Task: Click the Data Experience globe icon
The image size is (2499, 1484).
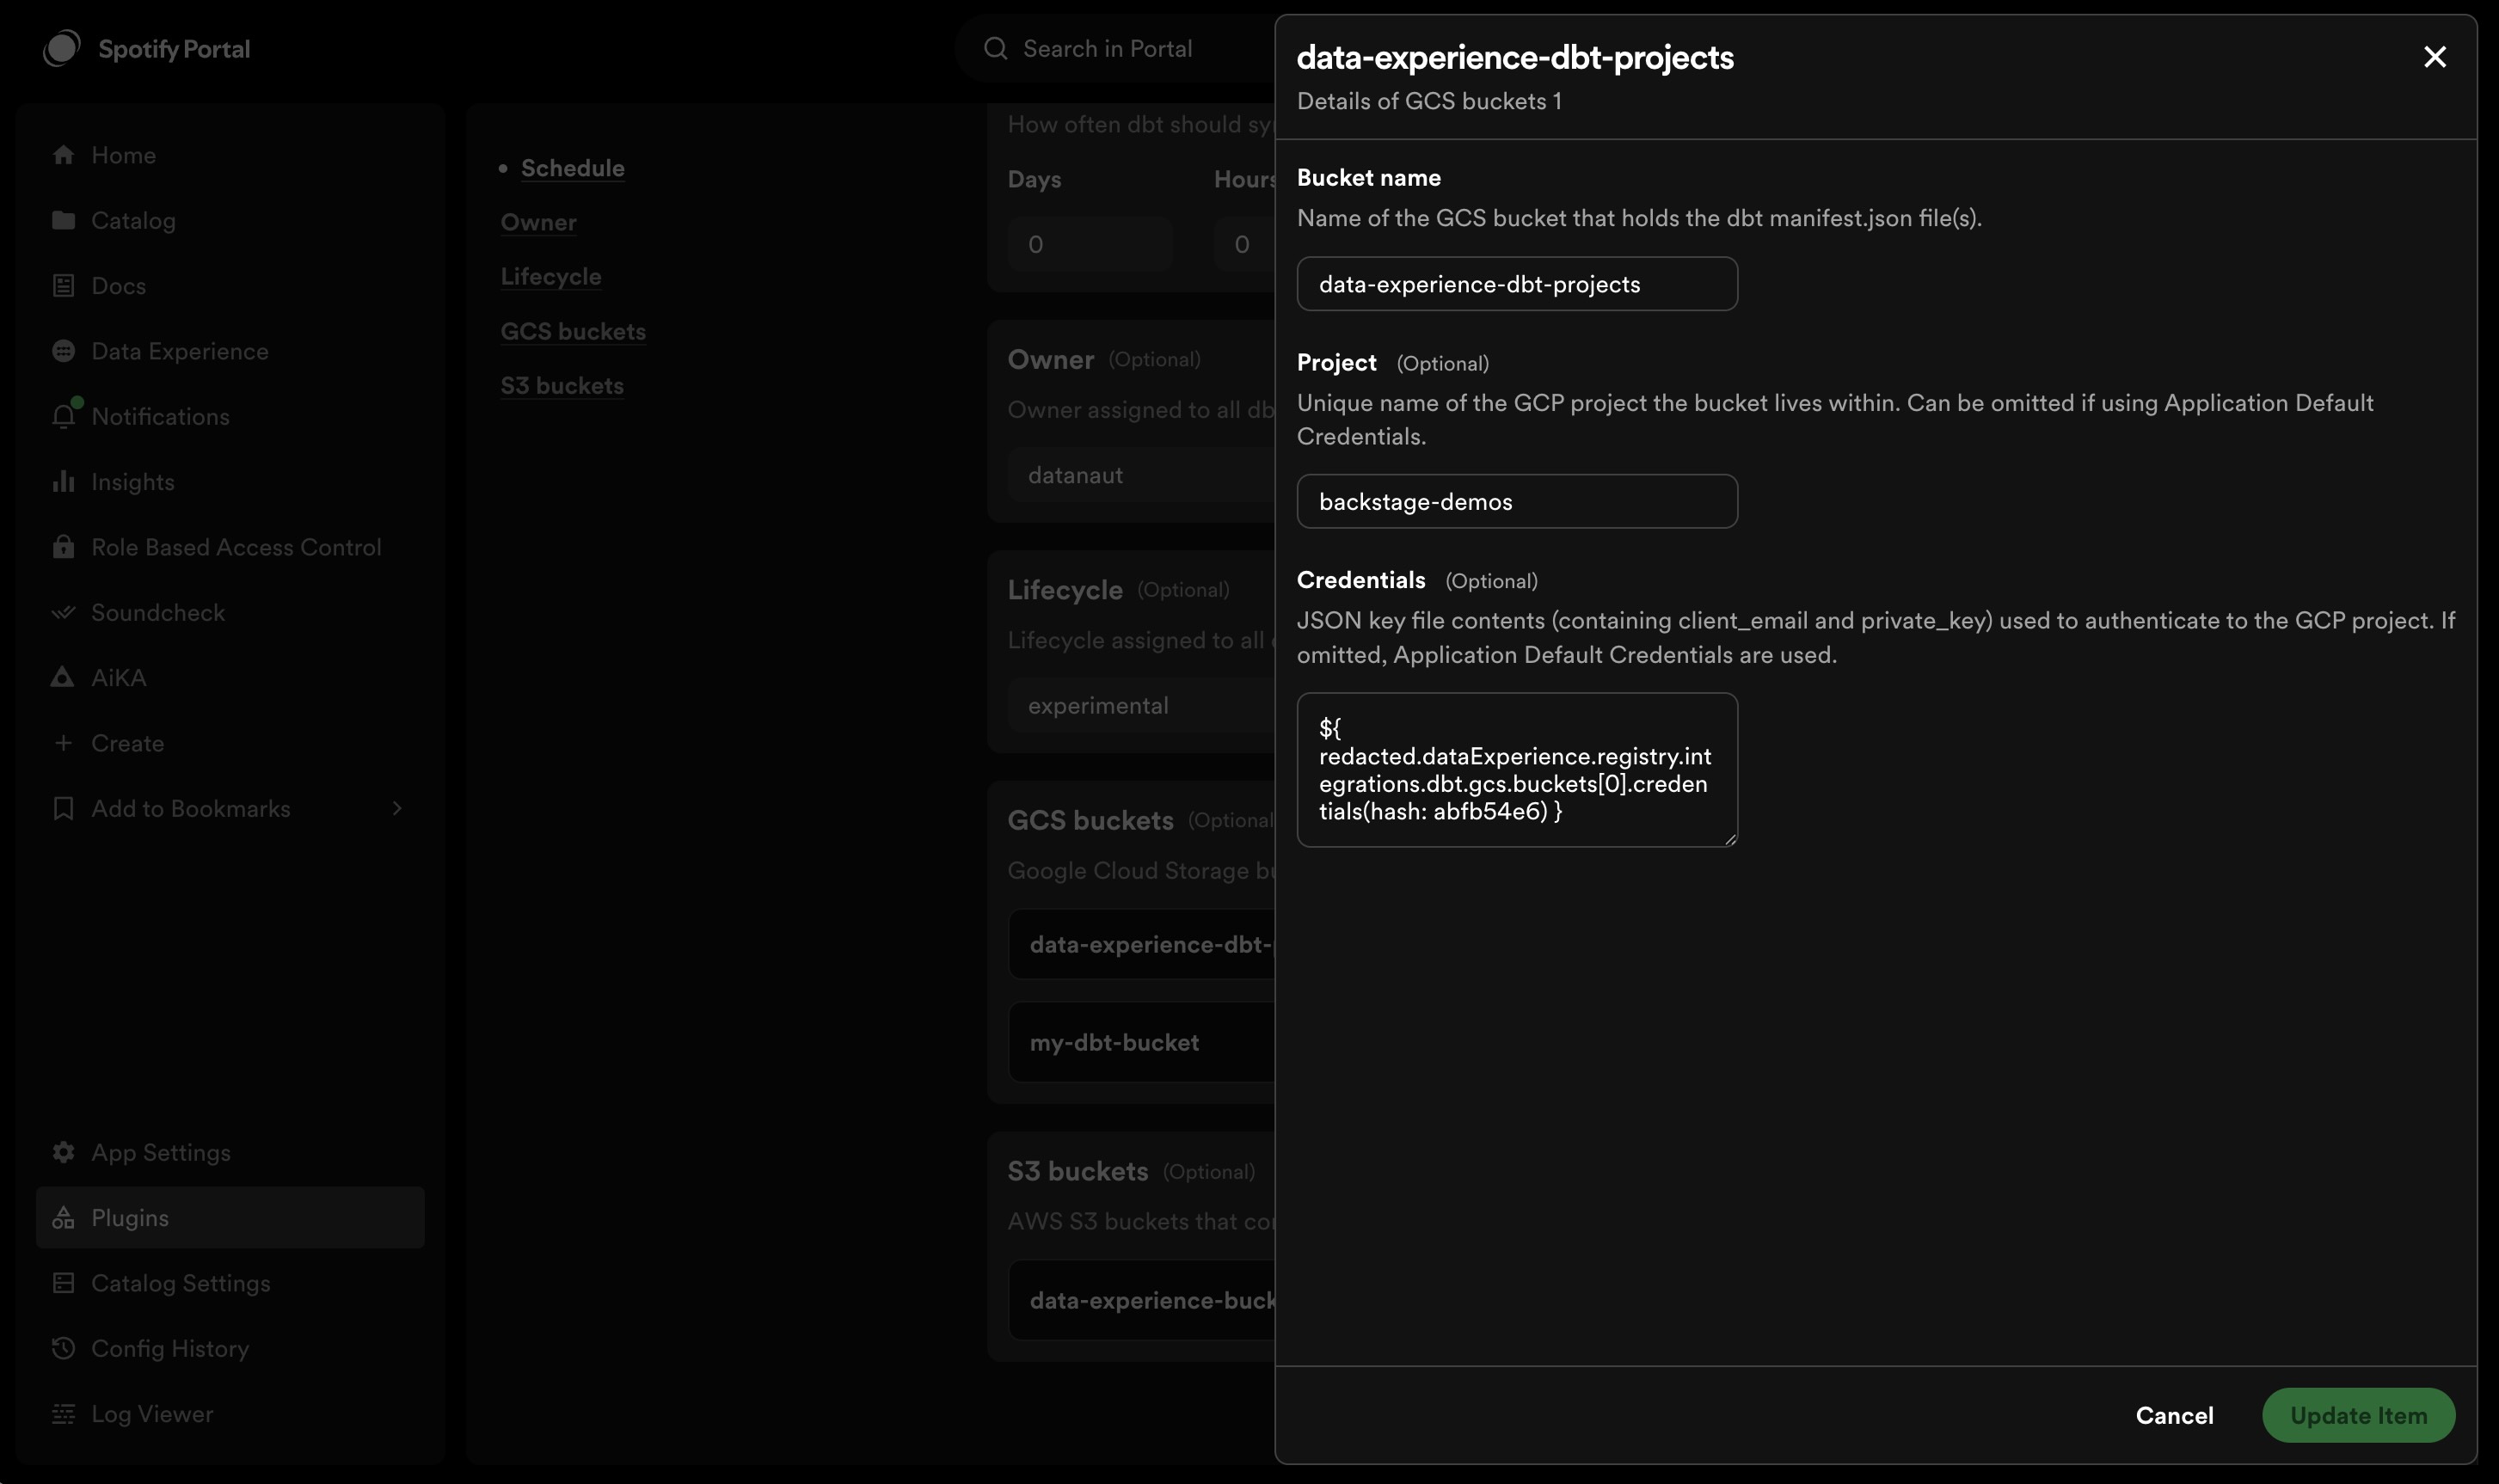Action: (x=63, y=351)
